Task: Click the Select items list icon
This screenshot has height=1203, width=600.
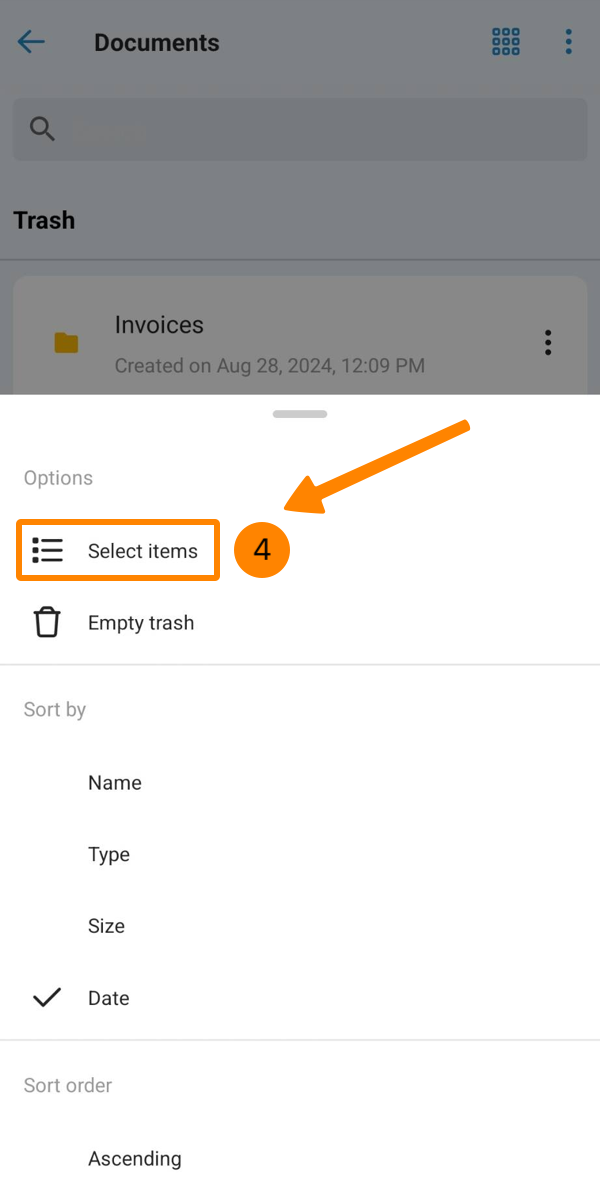Action: (x=47, y=551)
